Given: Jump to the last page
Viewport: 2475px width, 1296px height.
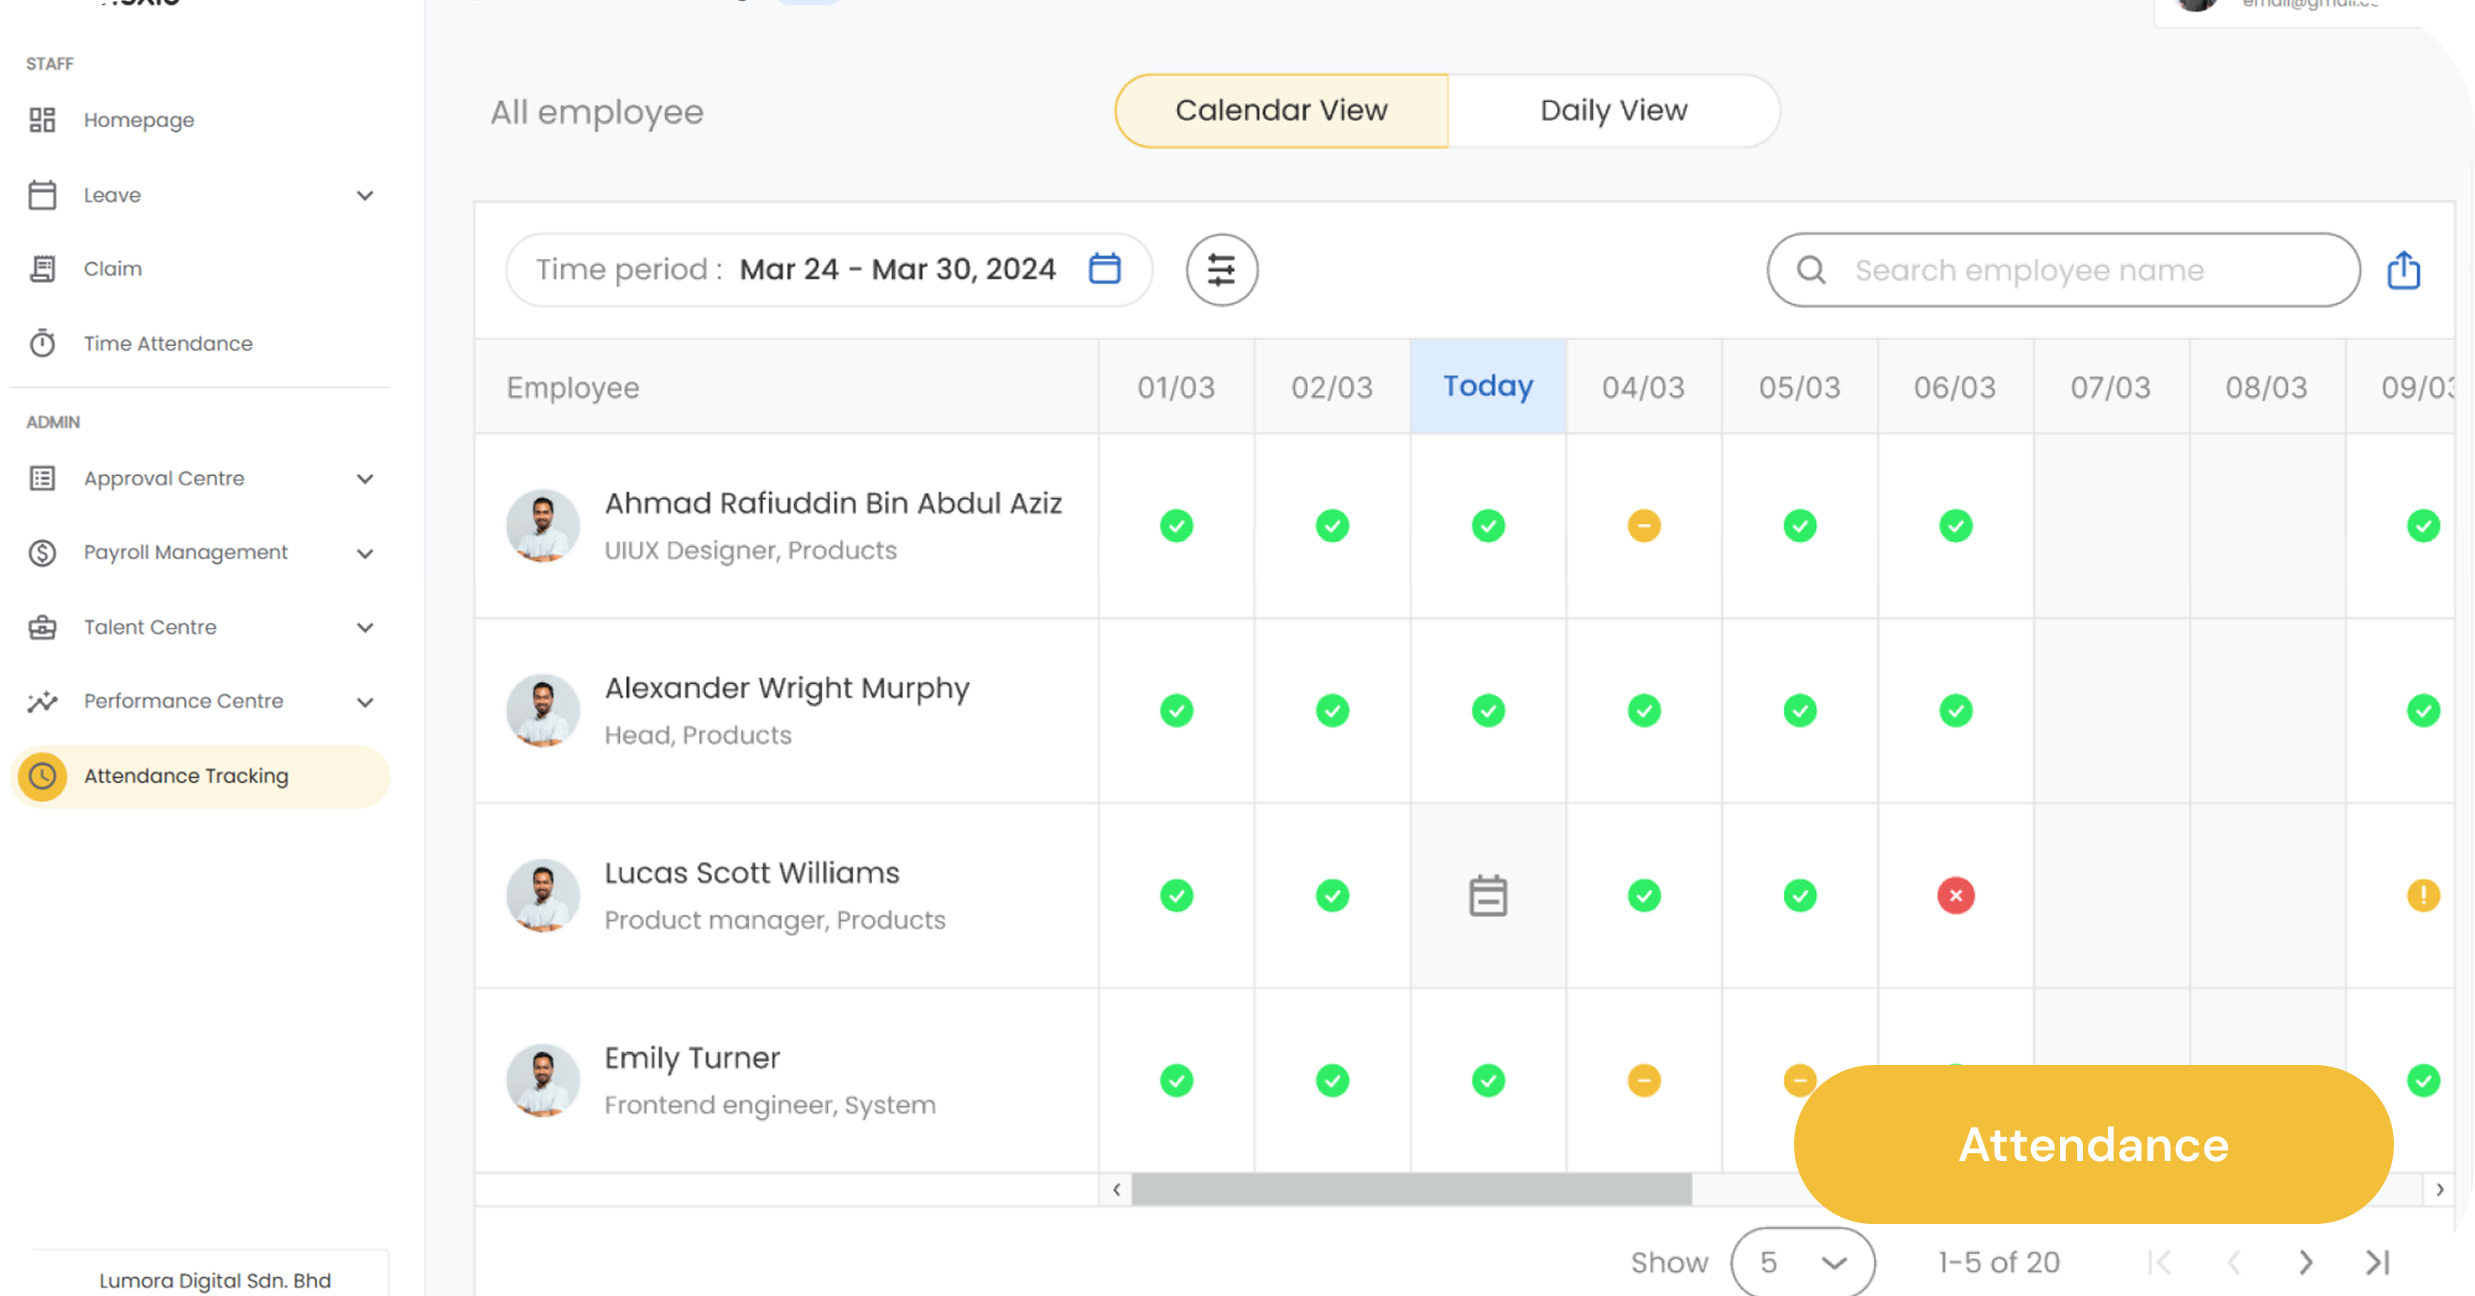Looking at the screenshot, I should click(2378, 1262).
